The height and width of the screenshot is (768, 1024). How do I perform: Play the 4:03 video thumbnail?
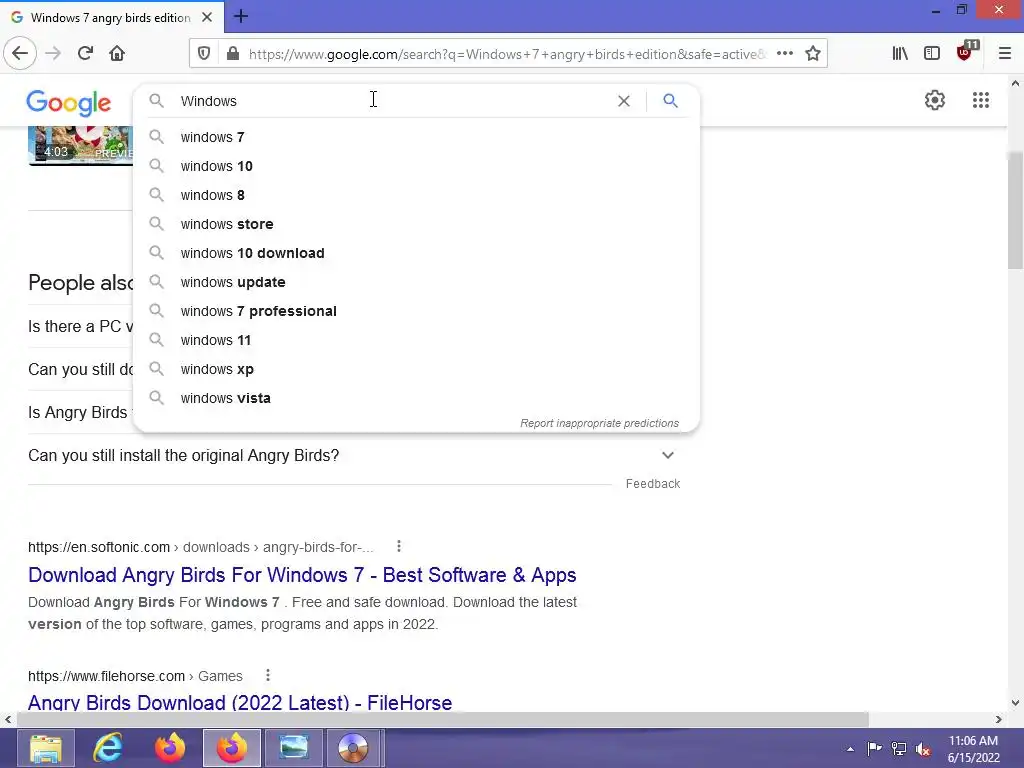point(80,145)
